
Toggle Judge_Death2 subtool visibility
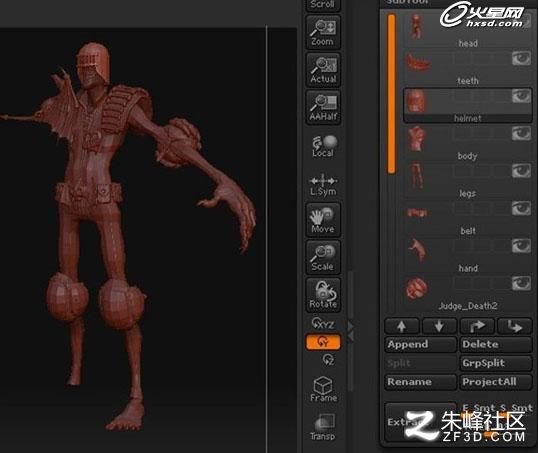[x=521, y=283]
